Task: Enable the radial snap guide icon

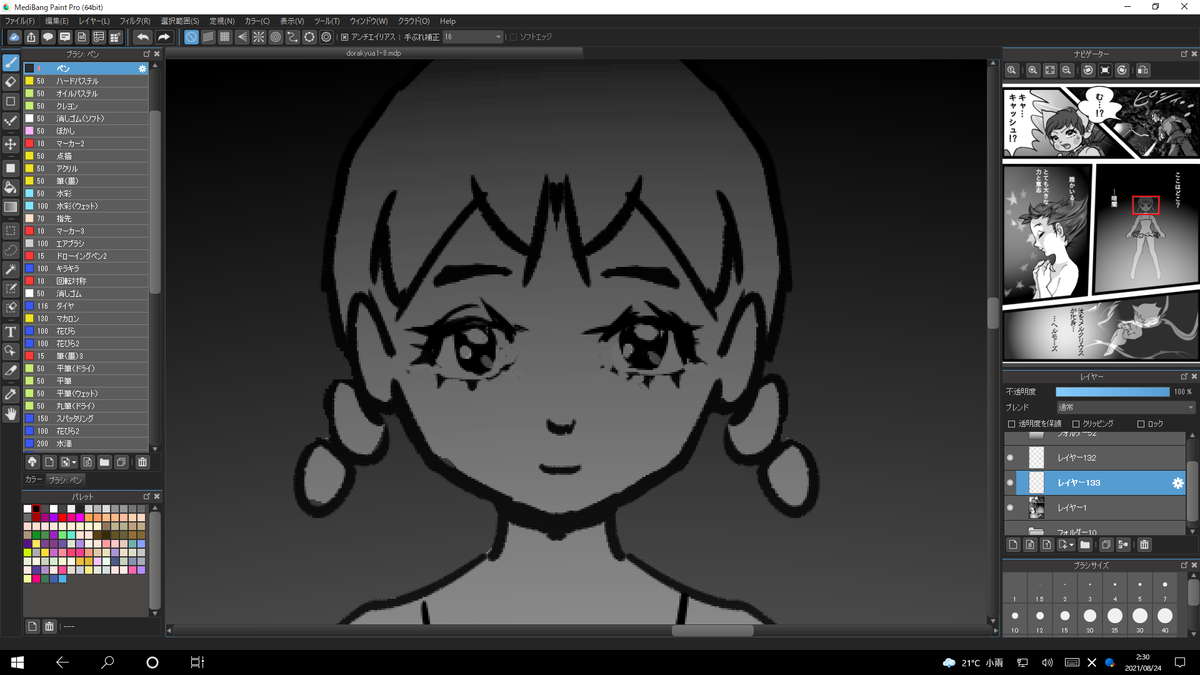Action: pyautogui.click(x=258, y=37)
